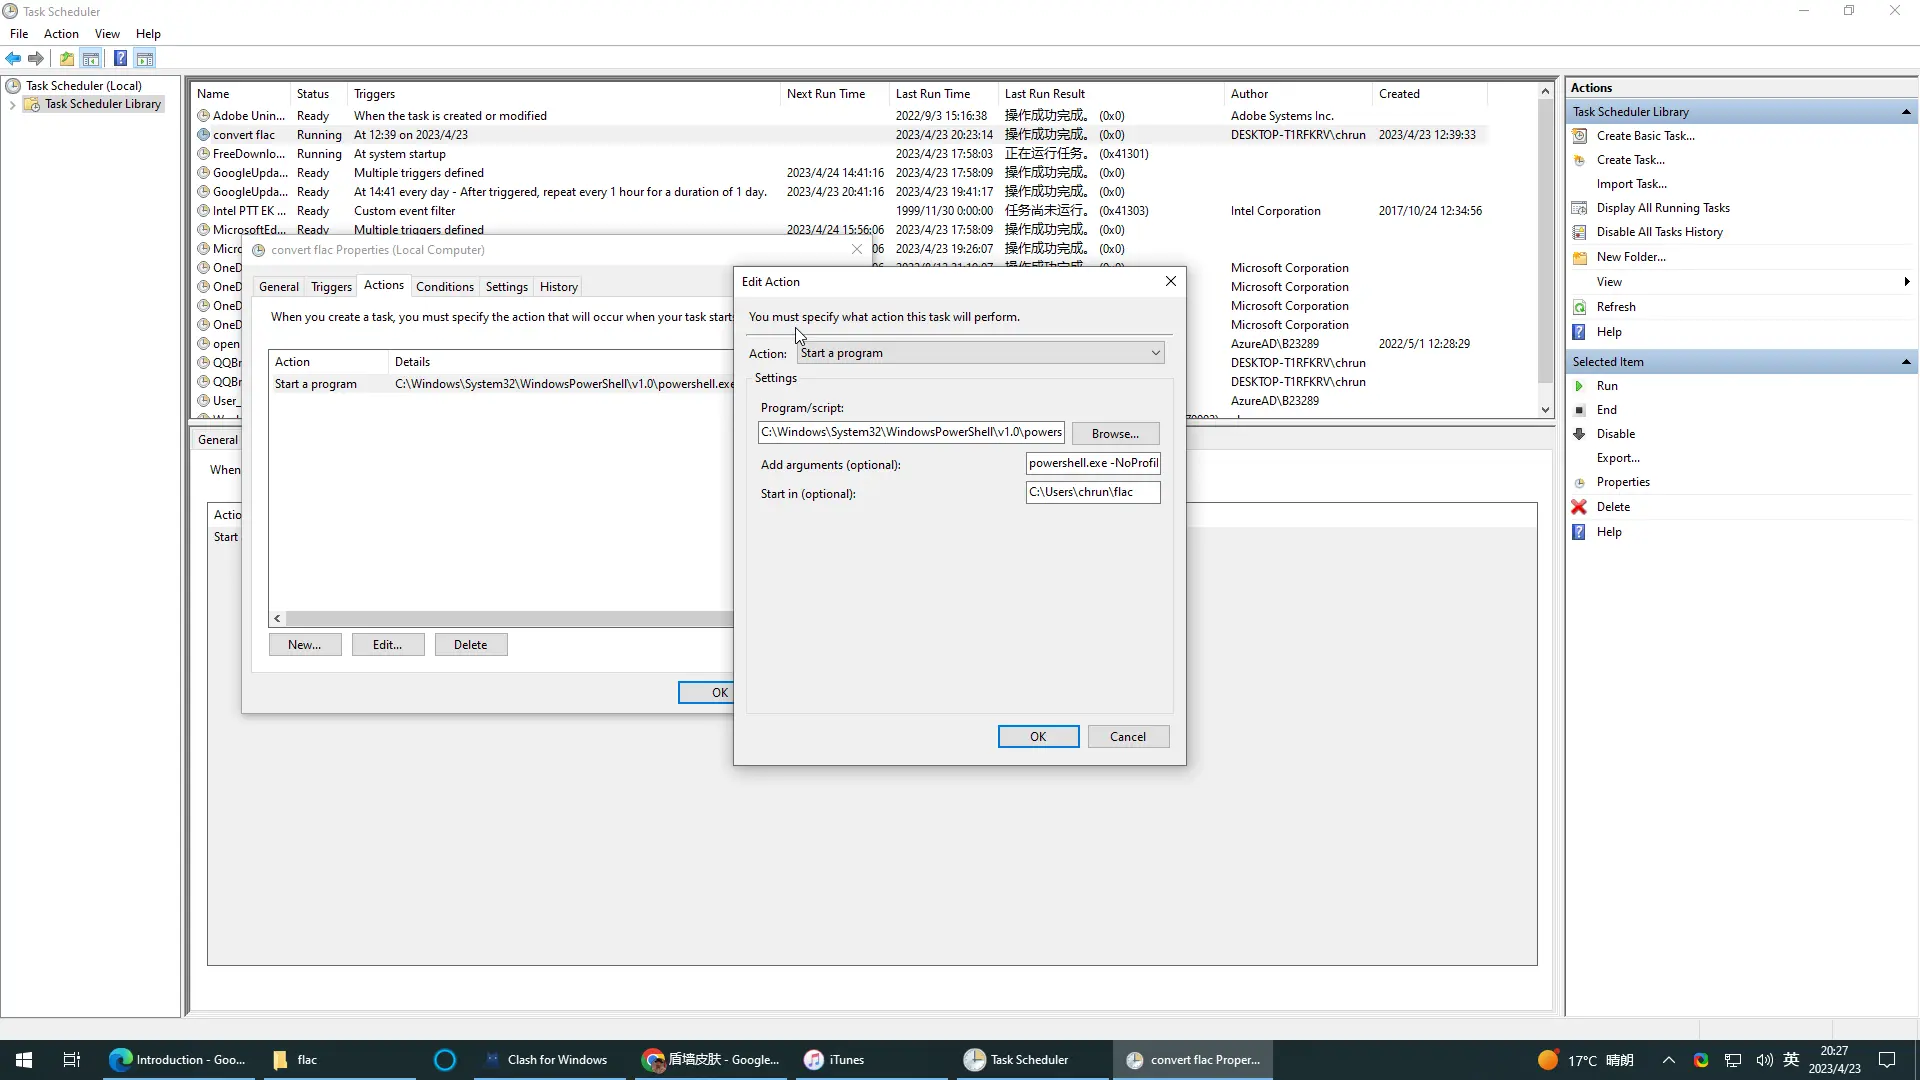Image resolution: width=1920 pixels, height=1080 pixels.
Task: Open iTunes from the taskbar
Action: pyautogui.click(x=845, y=1059)
